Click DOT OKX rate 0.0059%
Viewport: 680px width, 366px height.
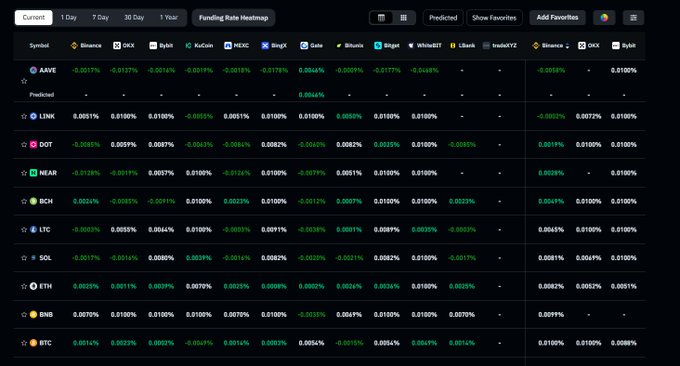point(124,144)
